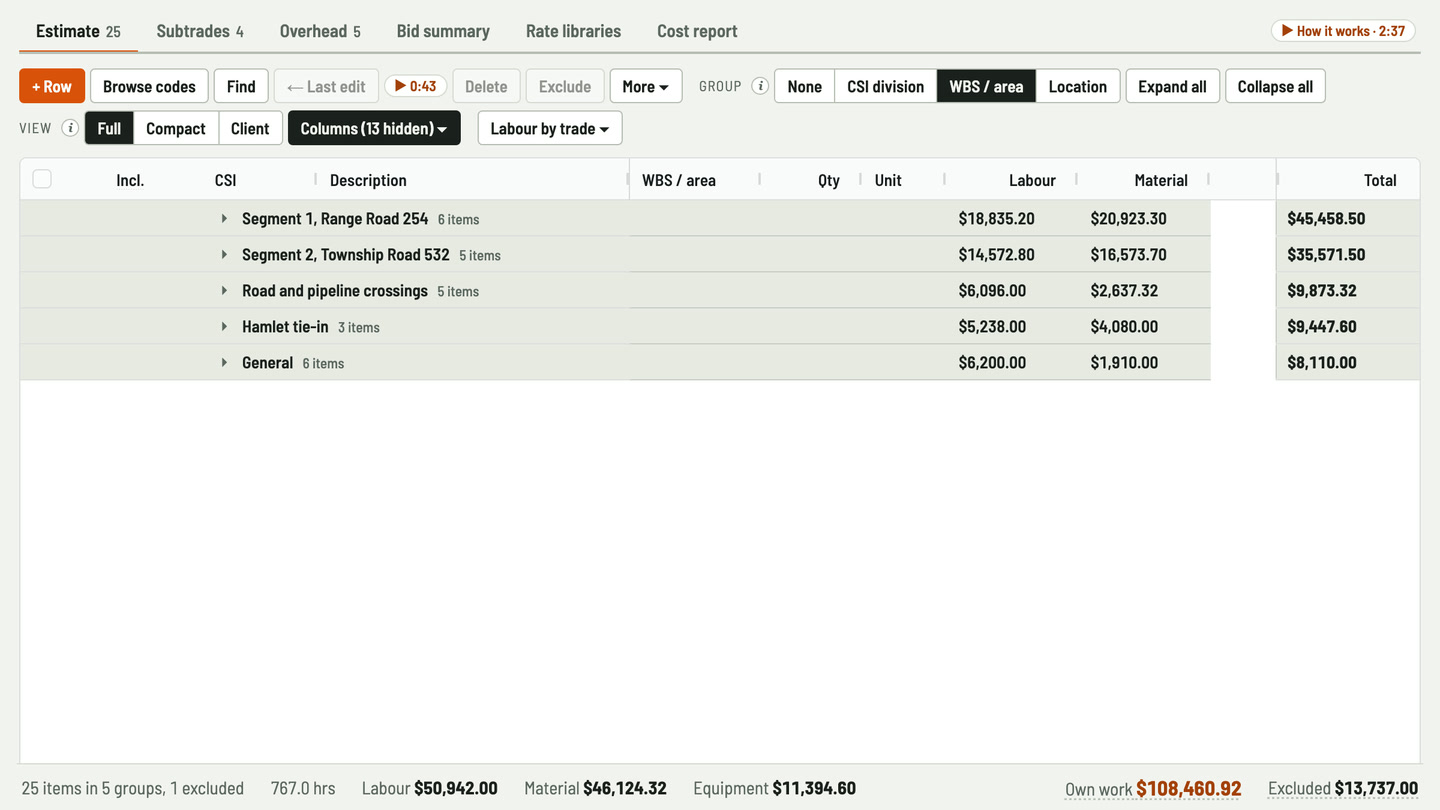Click Equipment $11,394.60 in footer
Screen dimensions: 1440x810
tap(774, 788)
